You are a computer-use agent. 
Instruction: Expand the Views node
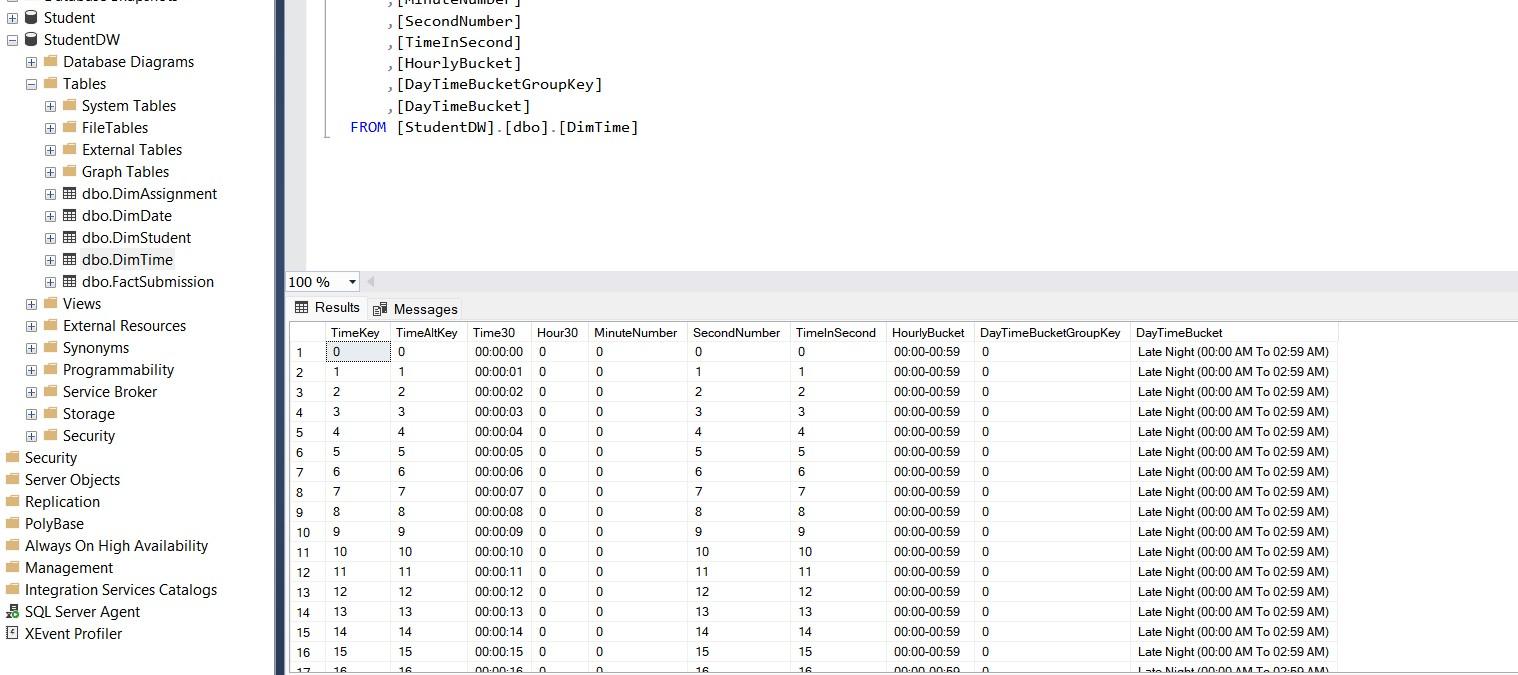coord(32,303)
